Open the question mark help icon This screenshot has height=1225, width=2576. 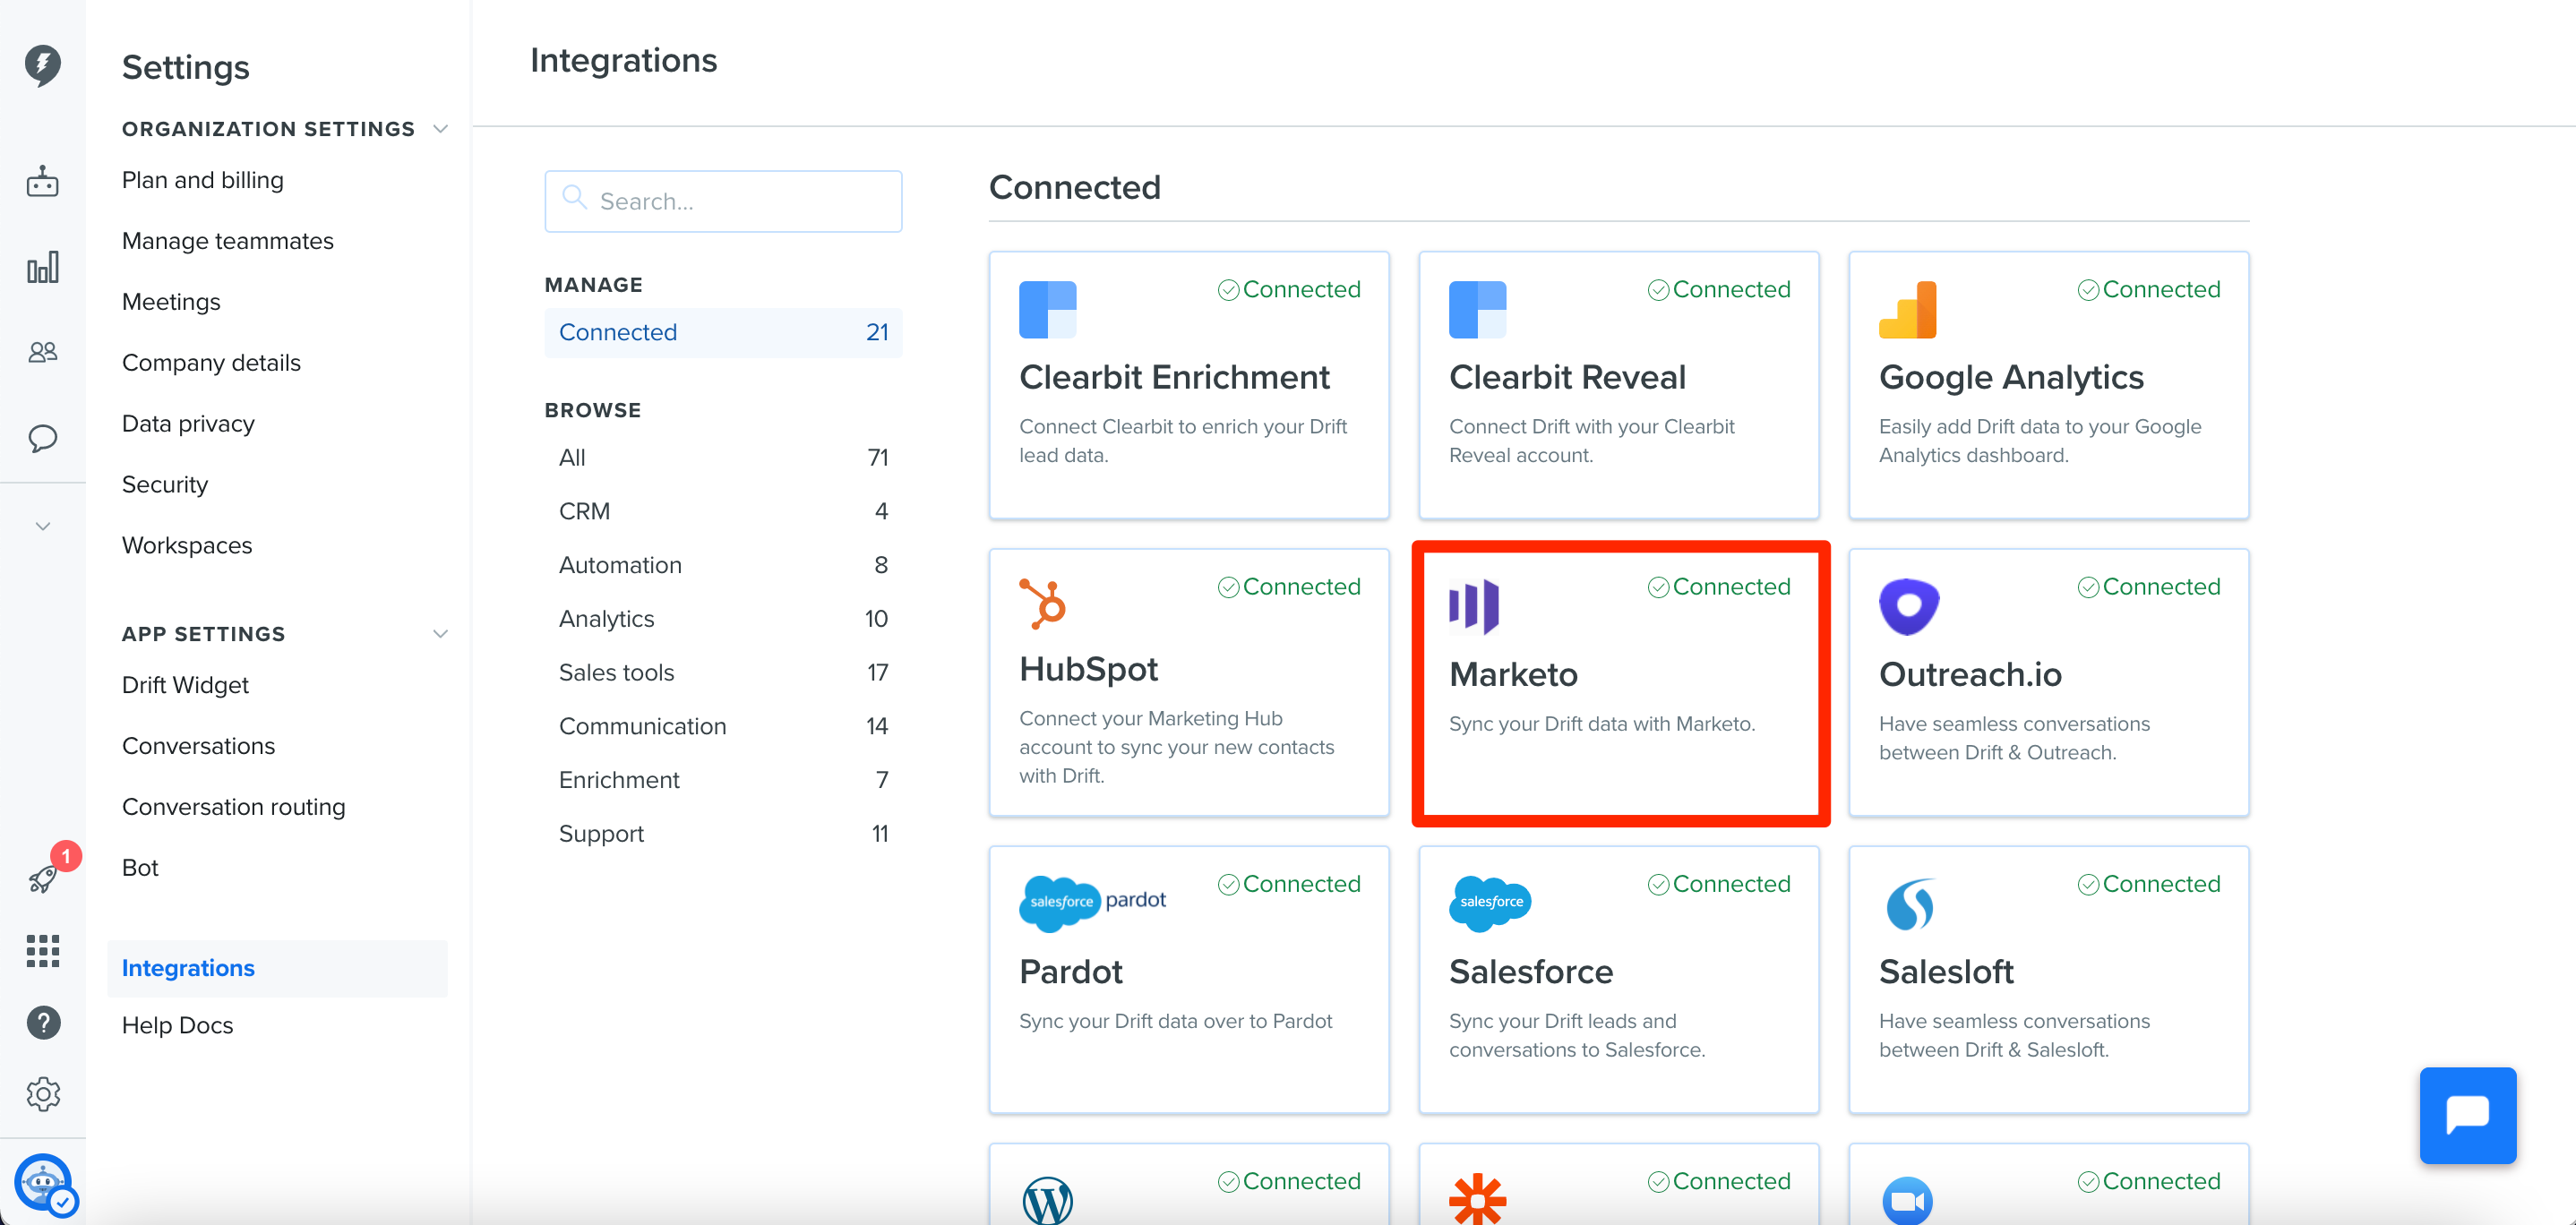[43, 1022]
